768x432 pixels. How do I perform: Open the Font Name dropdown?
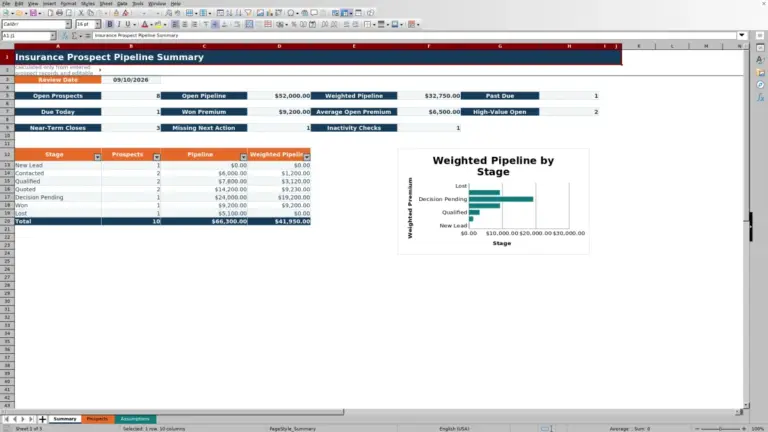68,24
